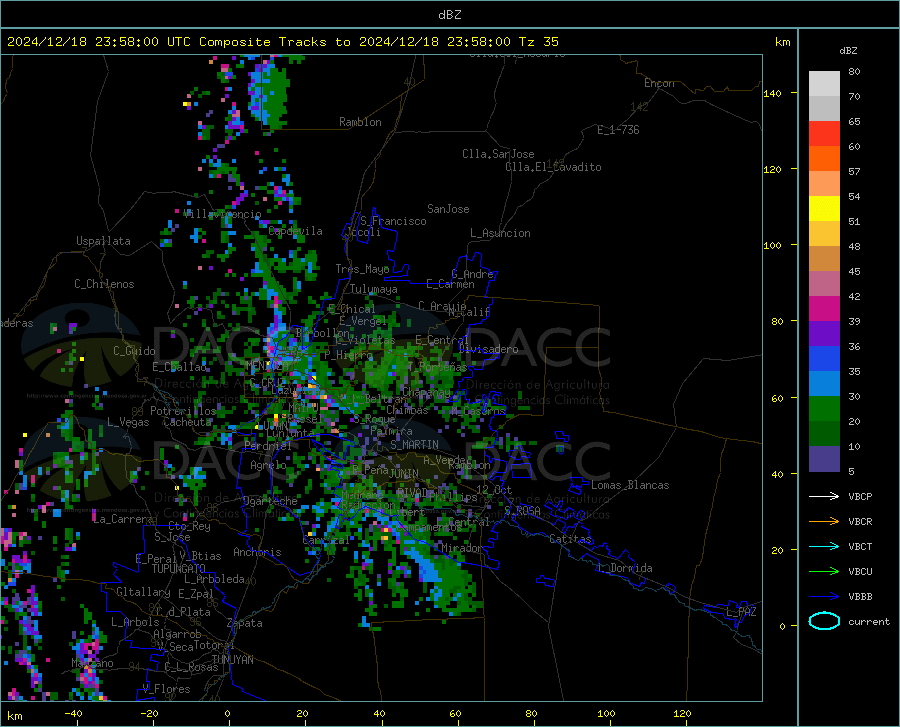Screen dimensions: 900x727
Task: Click the cyan VBCT arrow legend icon
Action: pyautogui.click(x=824, y=546)
